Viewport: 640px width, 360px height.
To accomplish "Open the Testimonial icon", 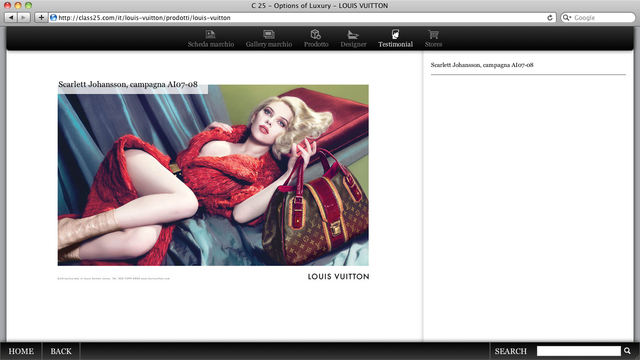I will tap(395, 34).
